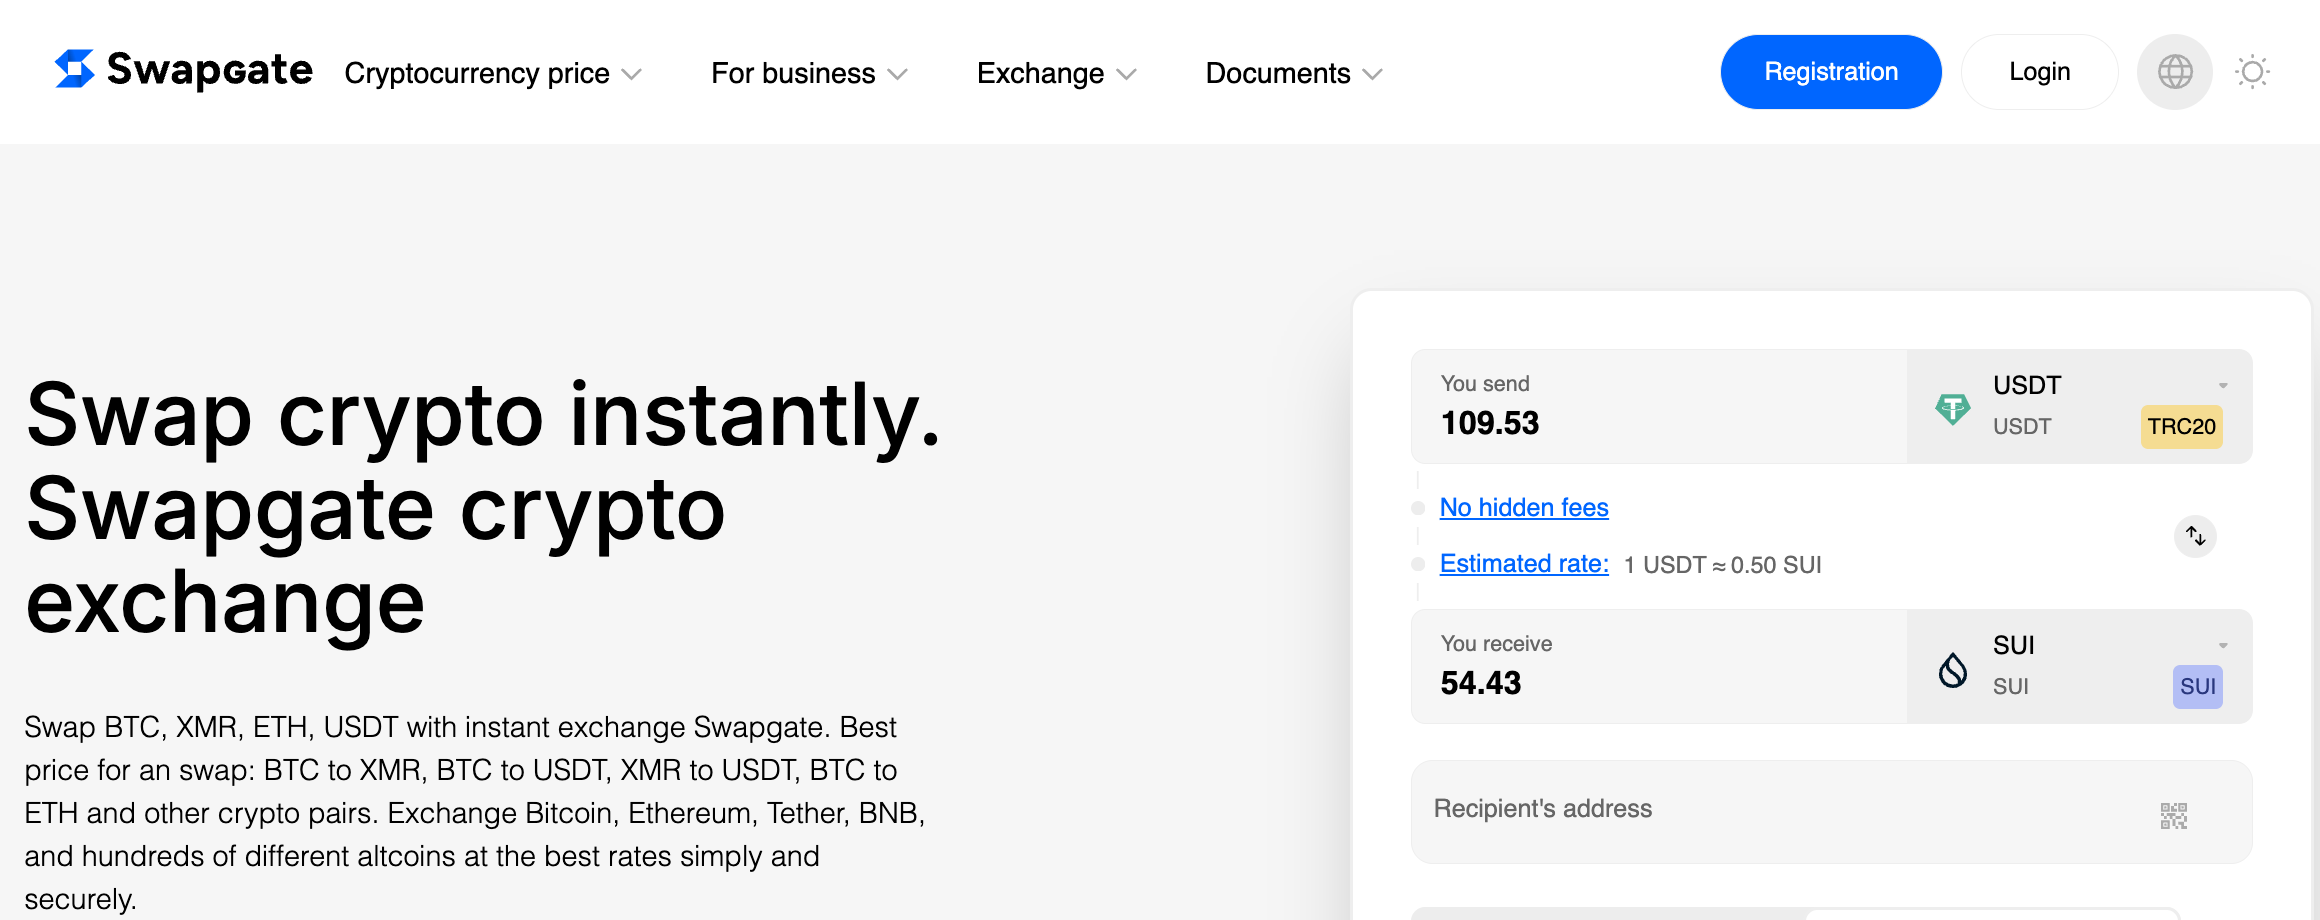Open the USDT send currency dropdown
This screenshot has height=920, width=2320.
(x=2222, y=386)
